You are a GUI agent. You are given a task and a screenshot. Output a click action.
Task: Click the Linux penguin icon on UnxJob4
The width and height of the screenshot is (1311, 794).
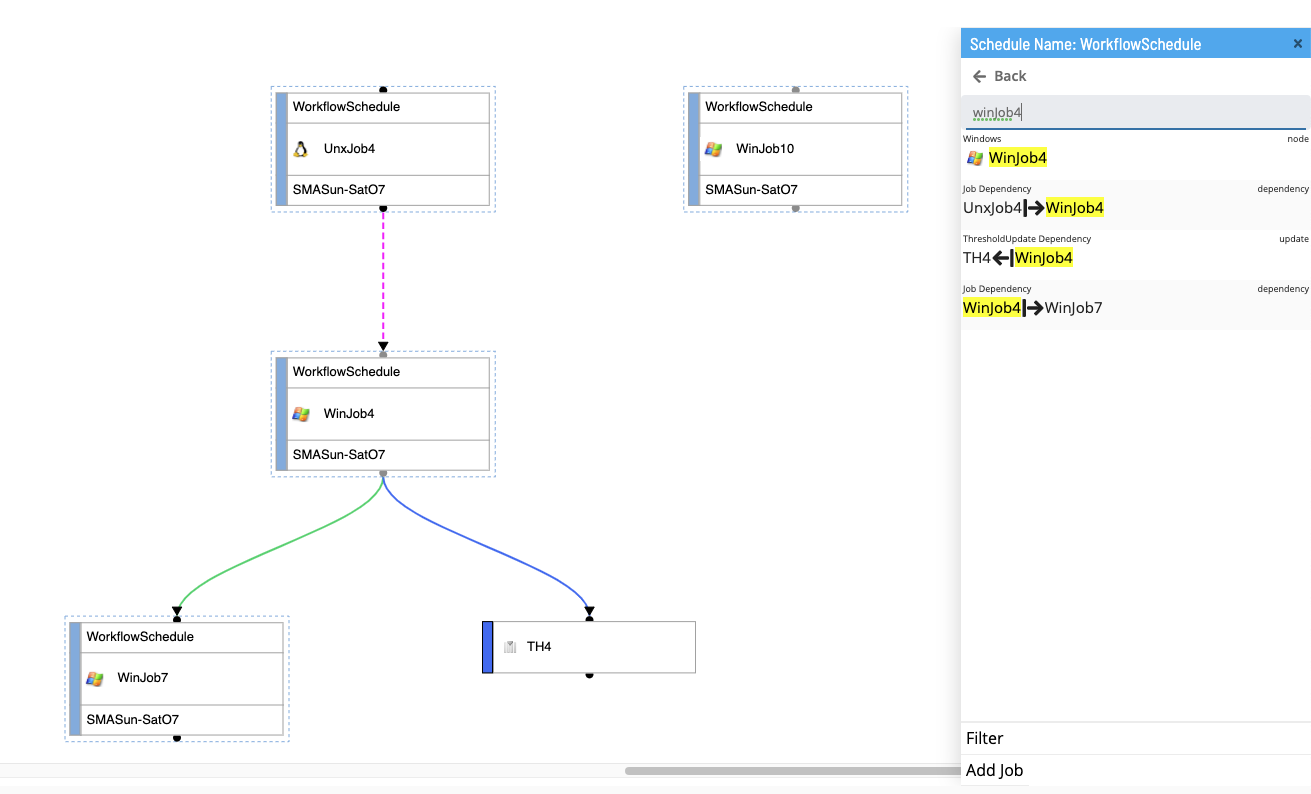[x=300, y=149]
